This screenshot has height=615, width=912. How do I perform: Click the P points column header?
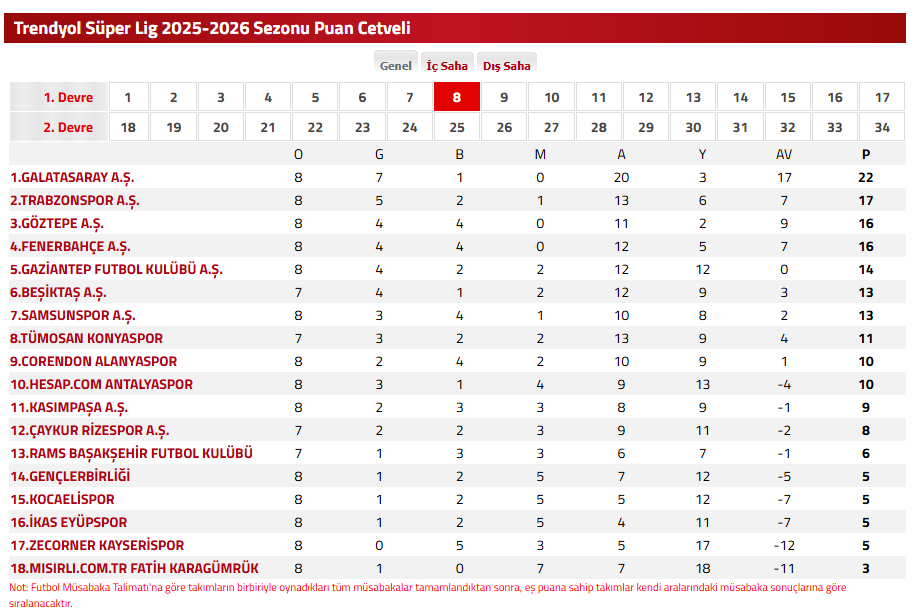click(x=866, y=154)
